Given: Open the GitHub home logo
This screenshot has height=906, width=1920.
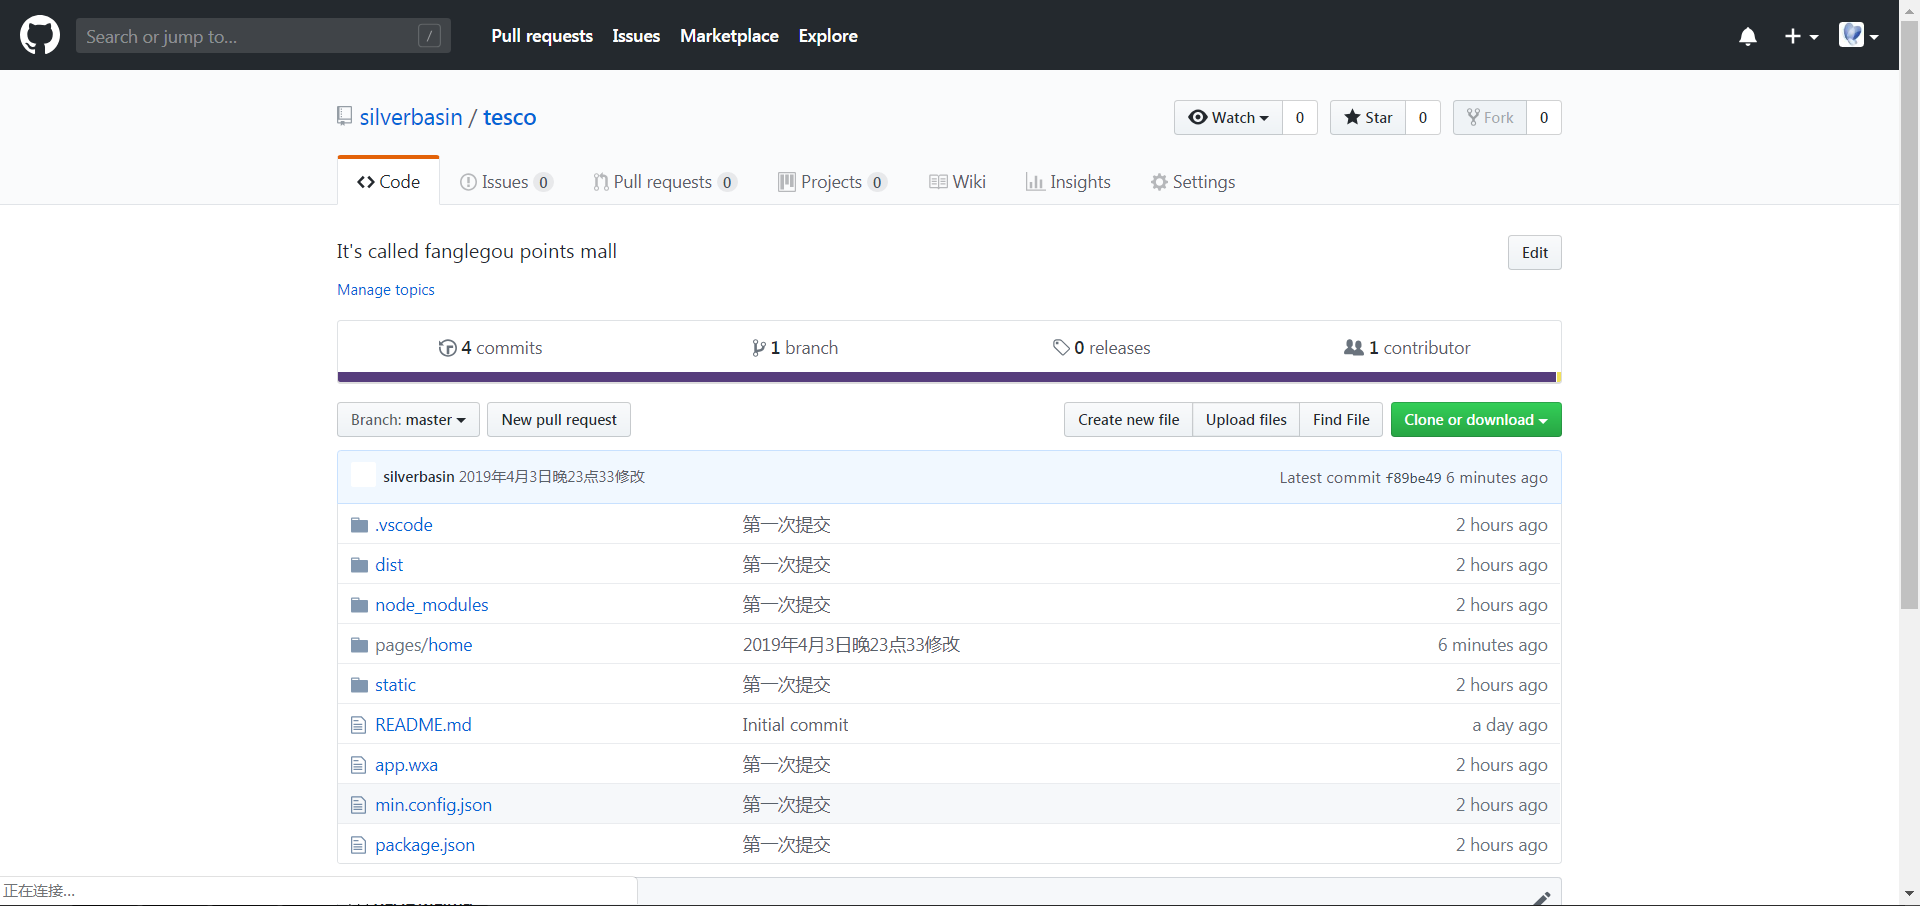Looking at the screenshot, I should pyautogui.click(x=40, y=35).
